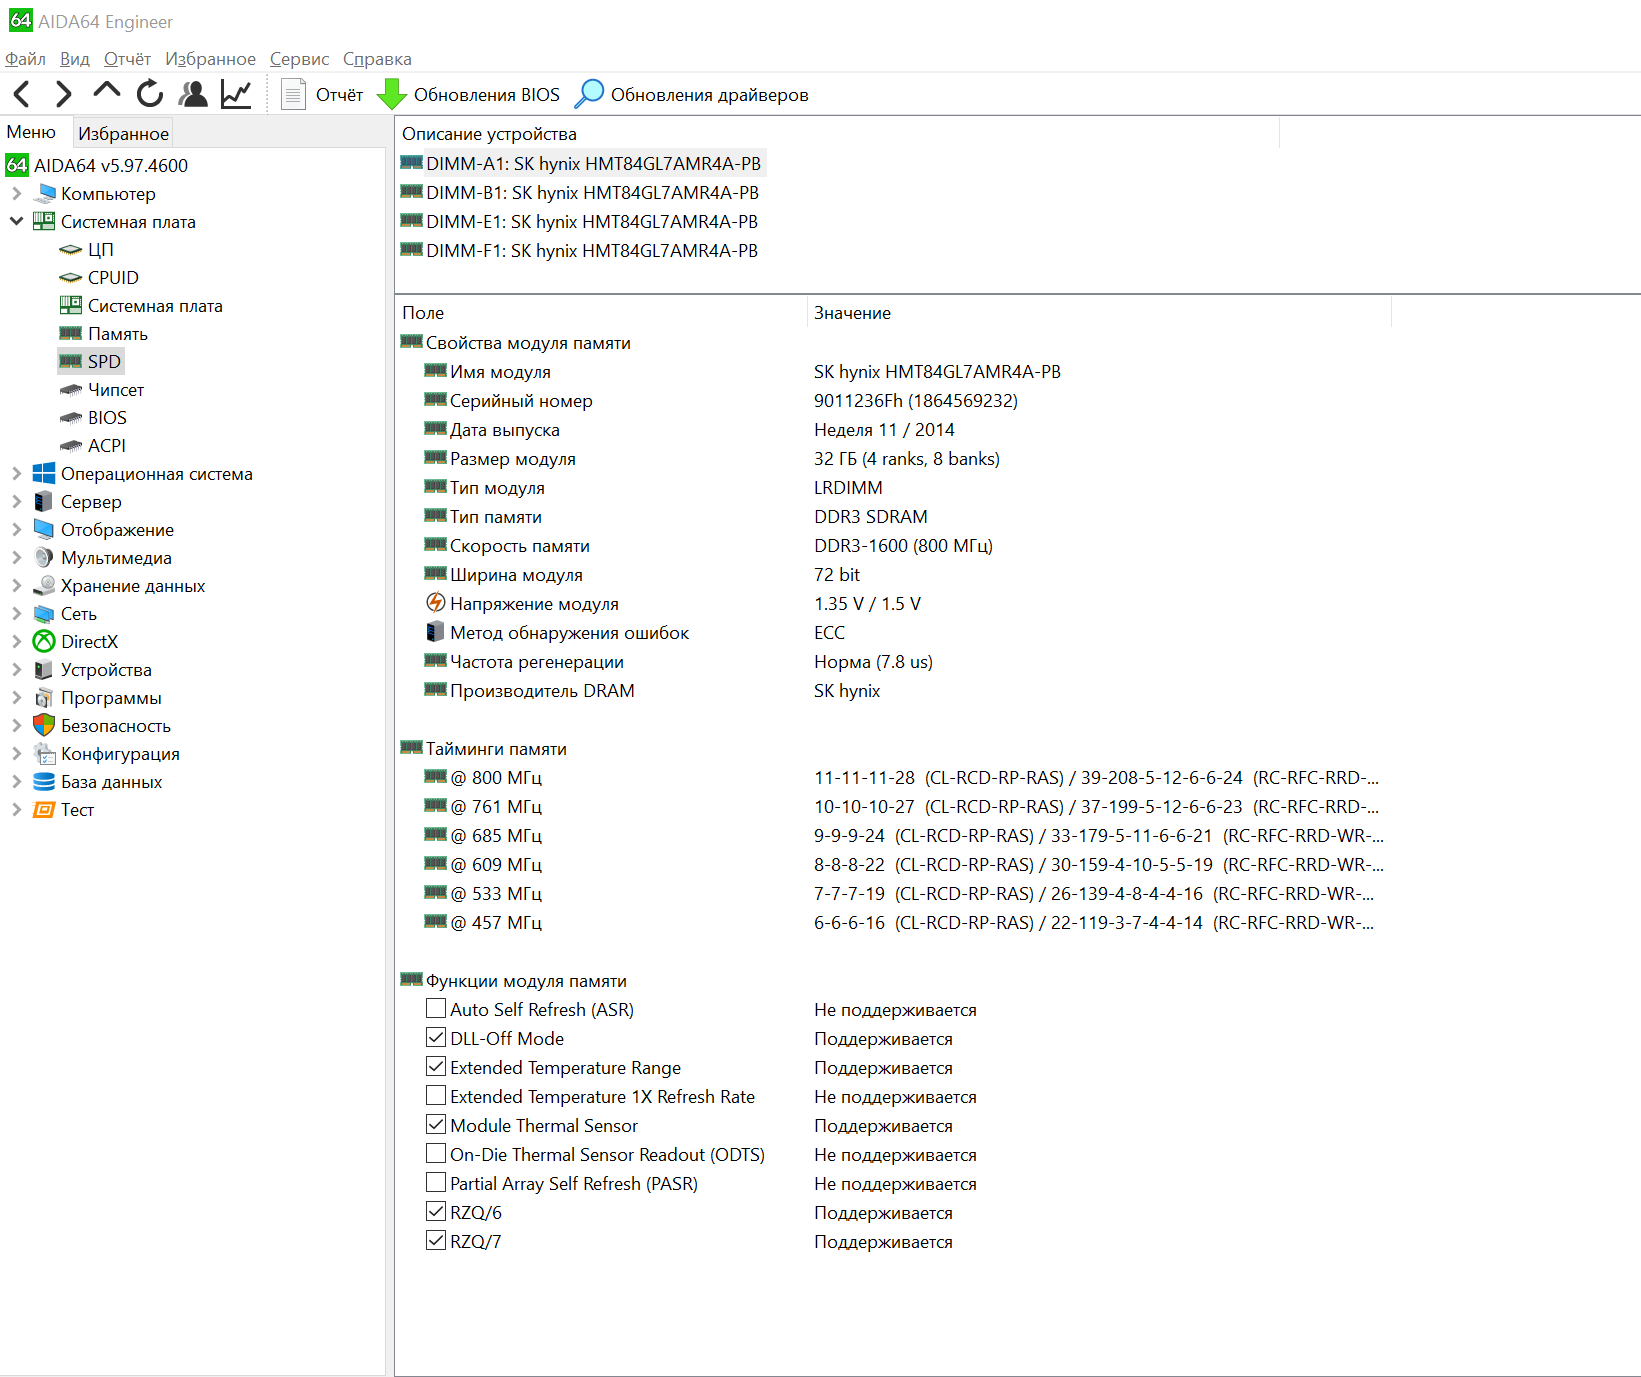Open the Справка menu
This screenshot has height=1377, width=1641.
(377, 59)
